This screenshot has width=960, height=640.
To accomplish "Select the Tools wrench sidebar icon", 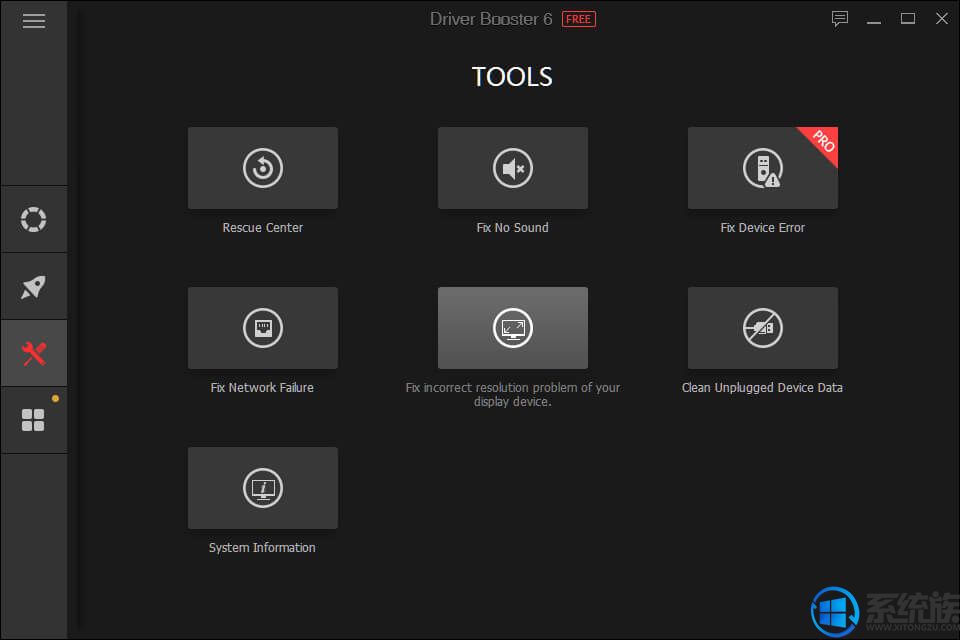I will (34, 353).
